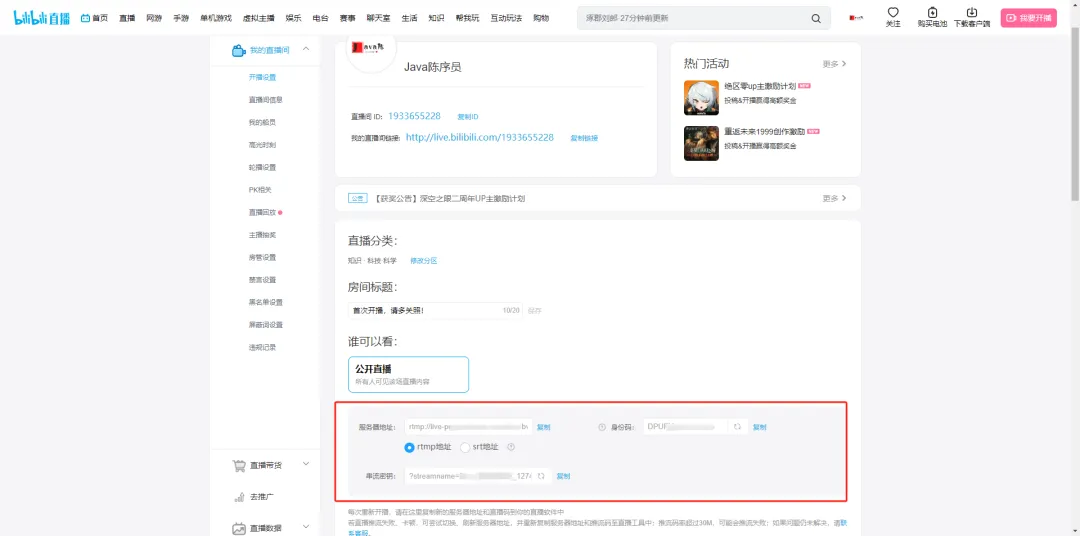The width and height of the screenshot is (1080, 536).
Task: Open the 网游 top navigation item
Action: pos(154,18)
